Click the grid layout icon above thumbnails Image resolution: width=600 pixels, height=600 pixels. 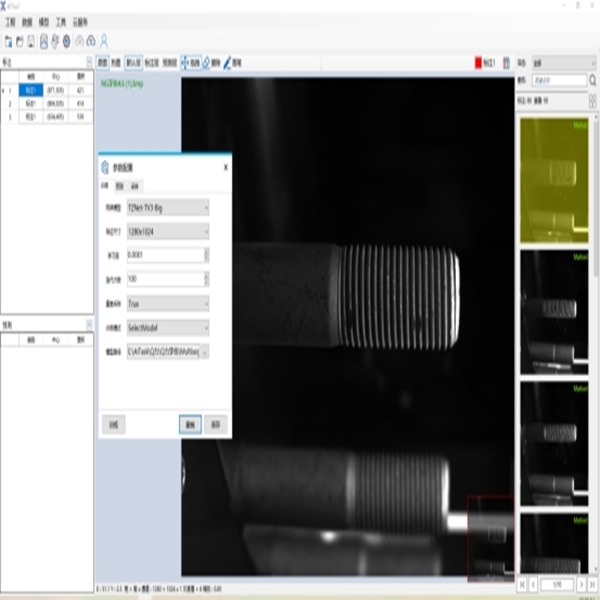507,62
